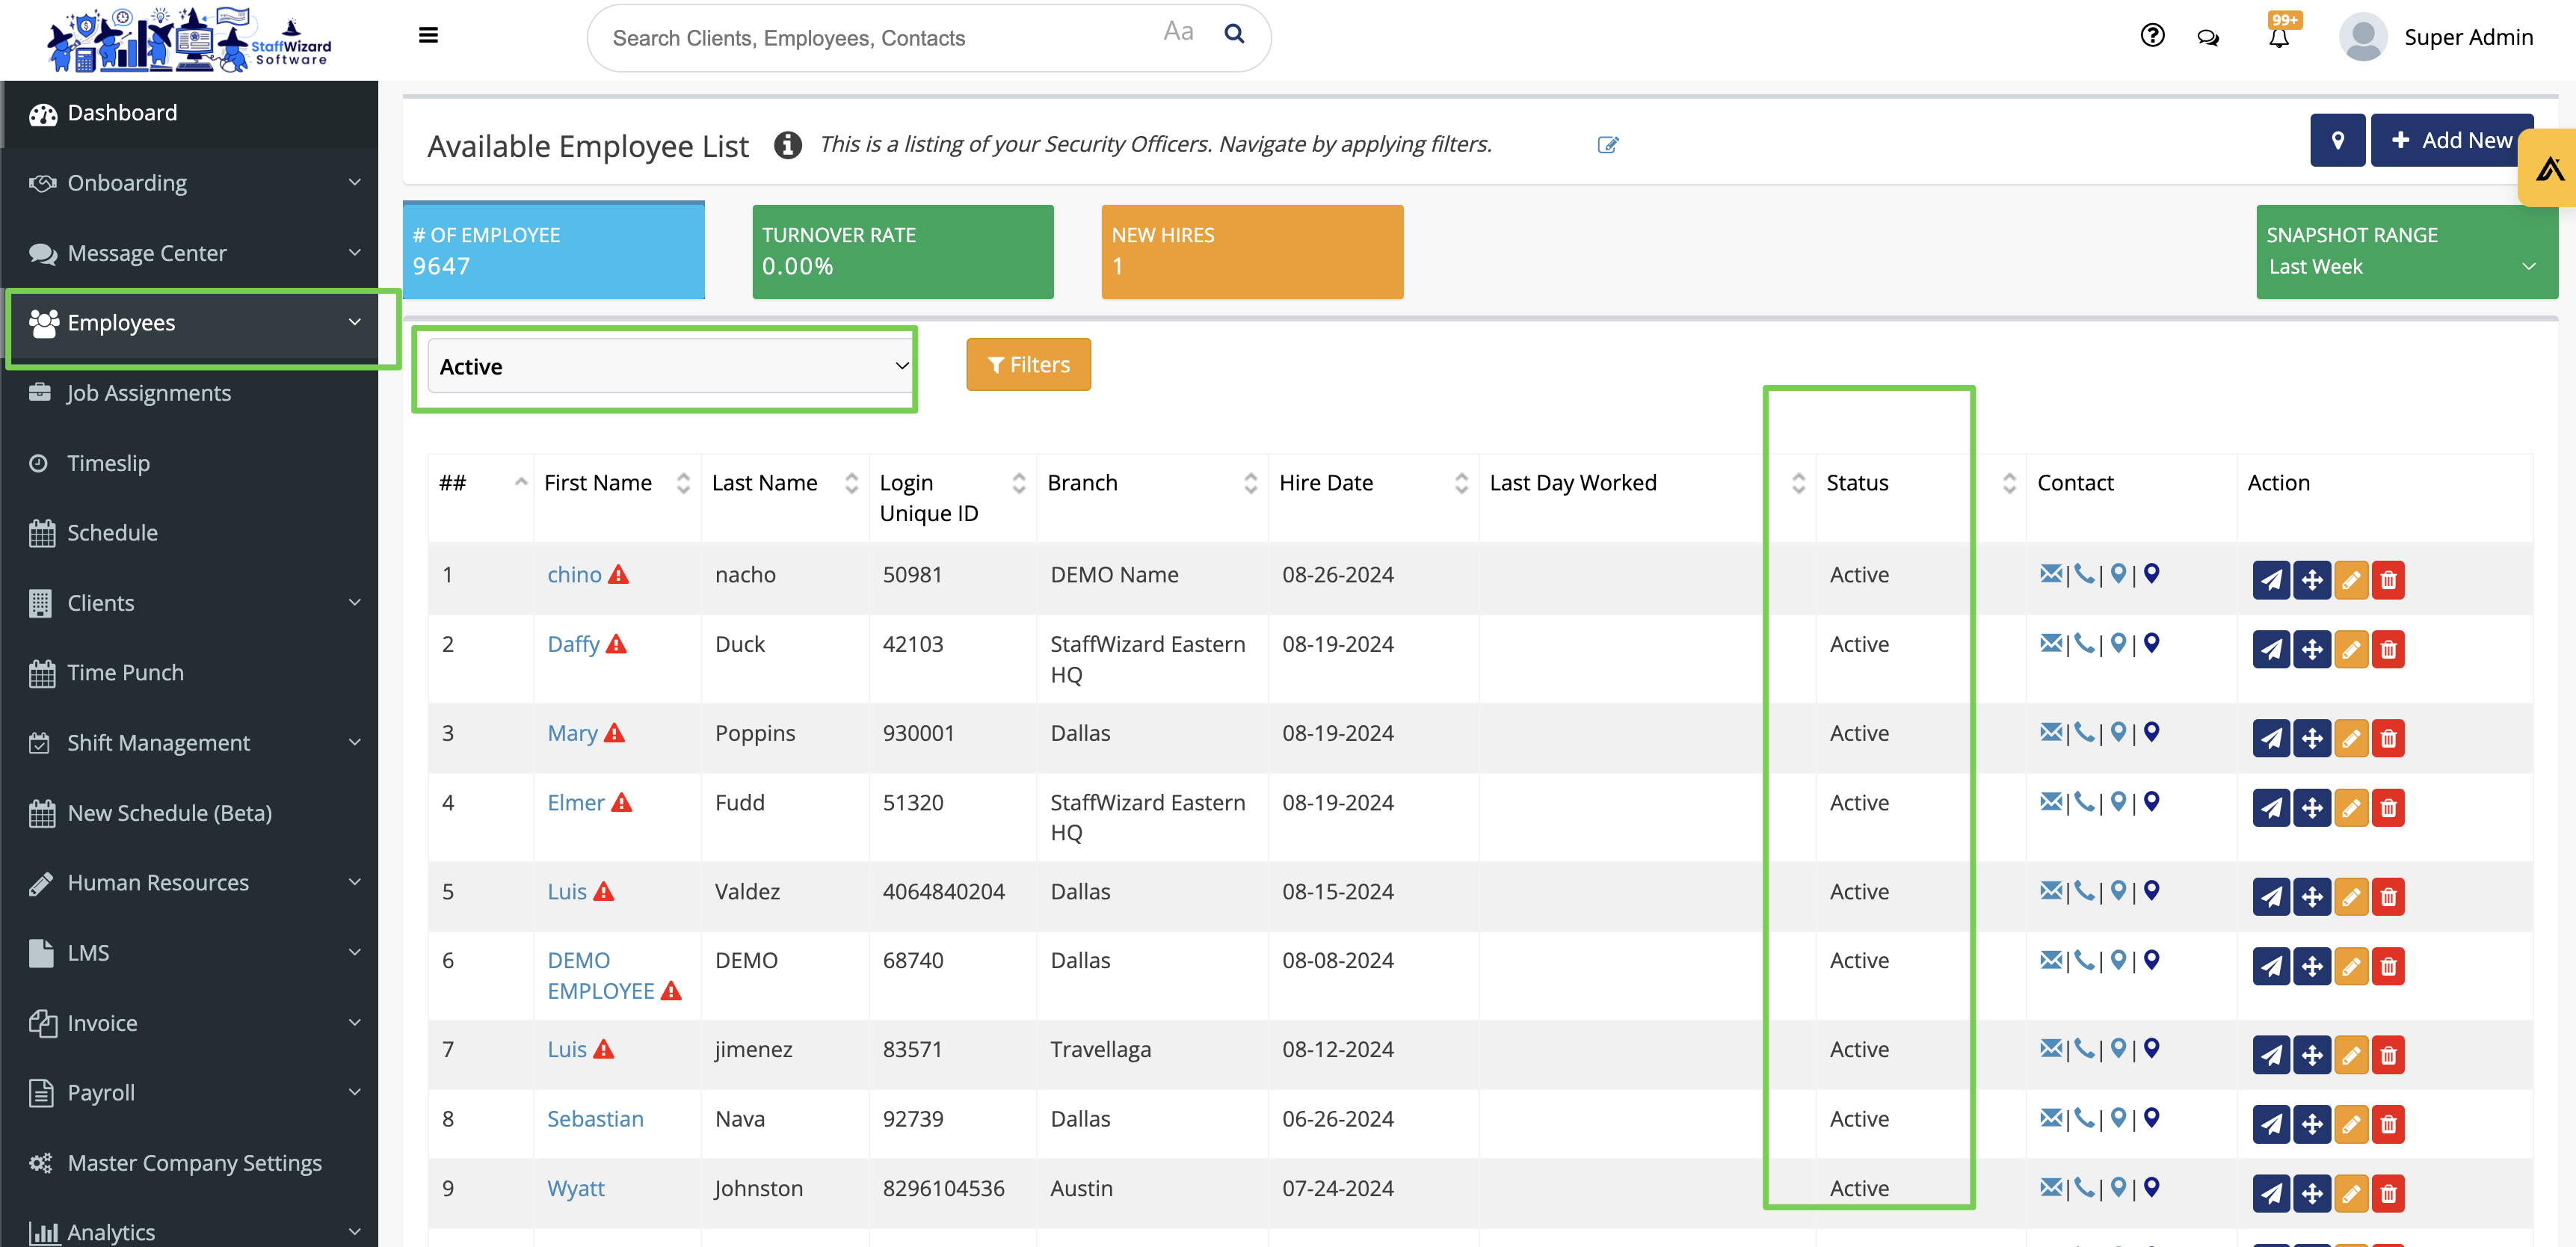Screen dimensions: 2576x1247
Task: Expand the Message Center sidebar menu
Action: [x=190, y=253]
